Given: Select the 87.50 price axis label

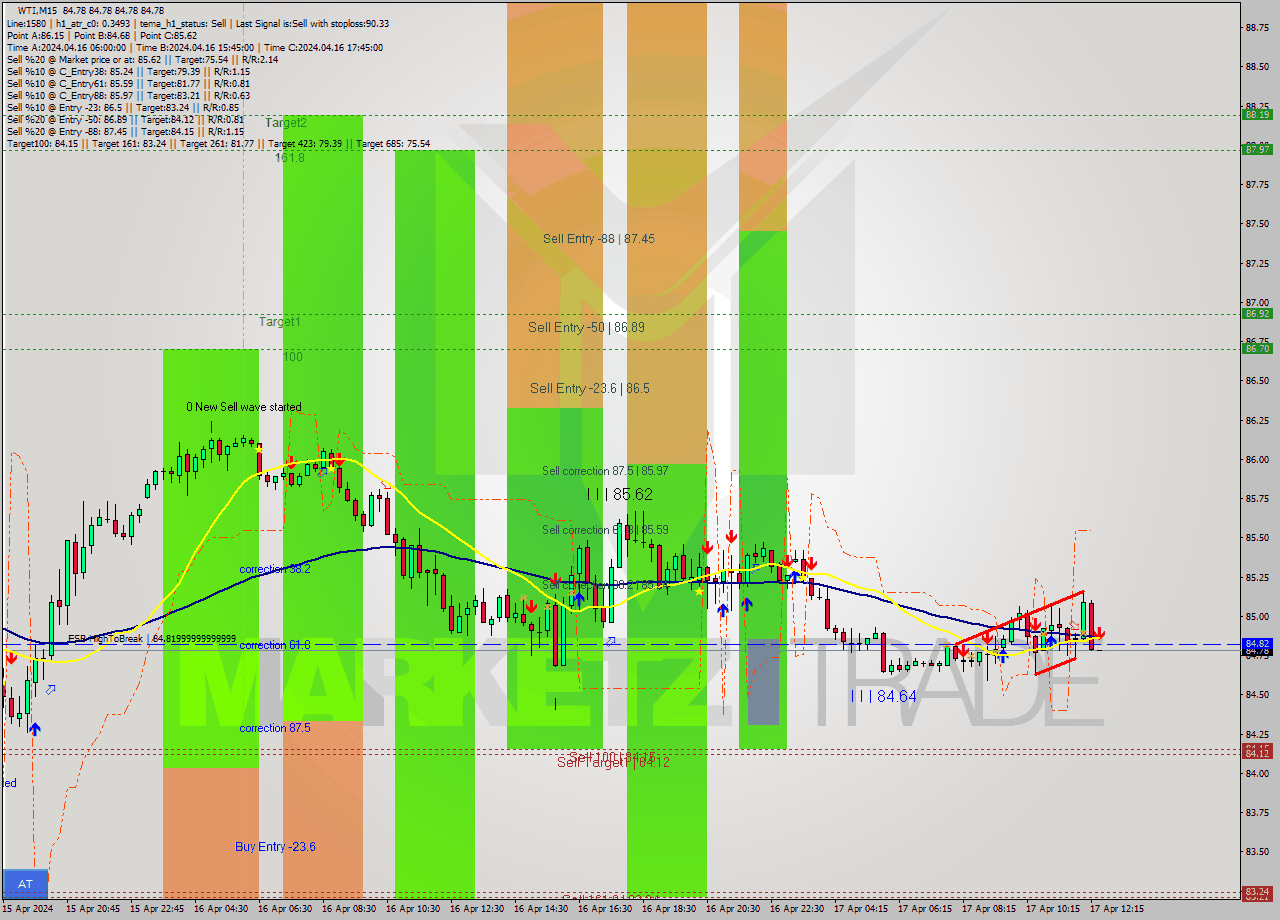Looking at the screenshot, I should [x=1257, y=224].
